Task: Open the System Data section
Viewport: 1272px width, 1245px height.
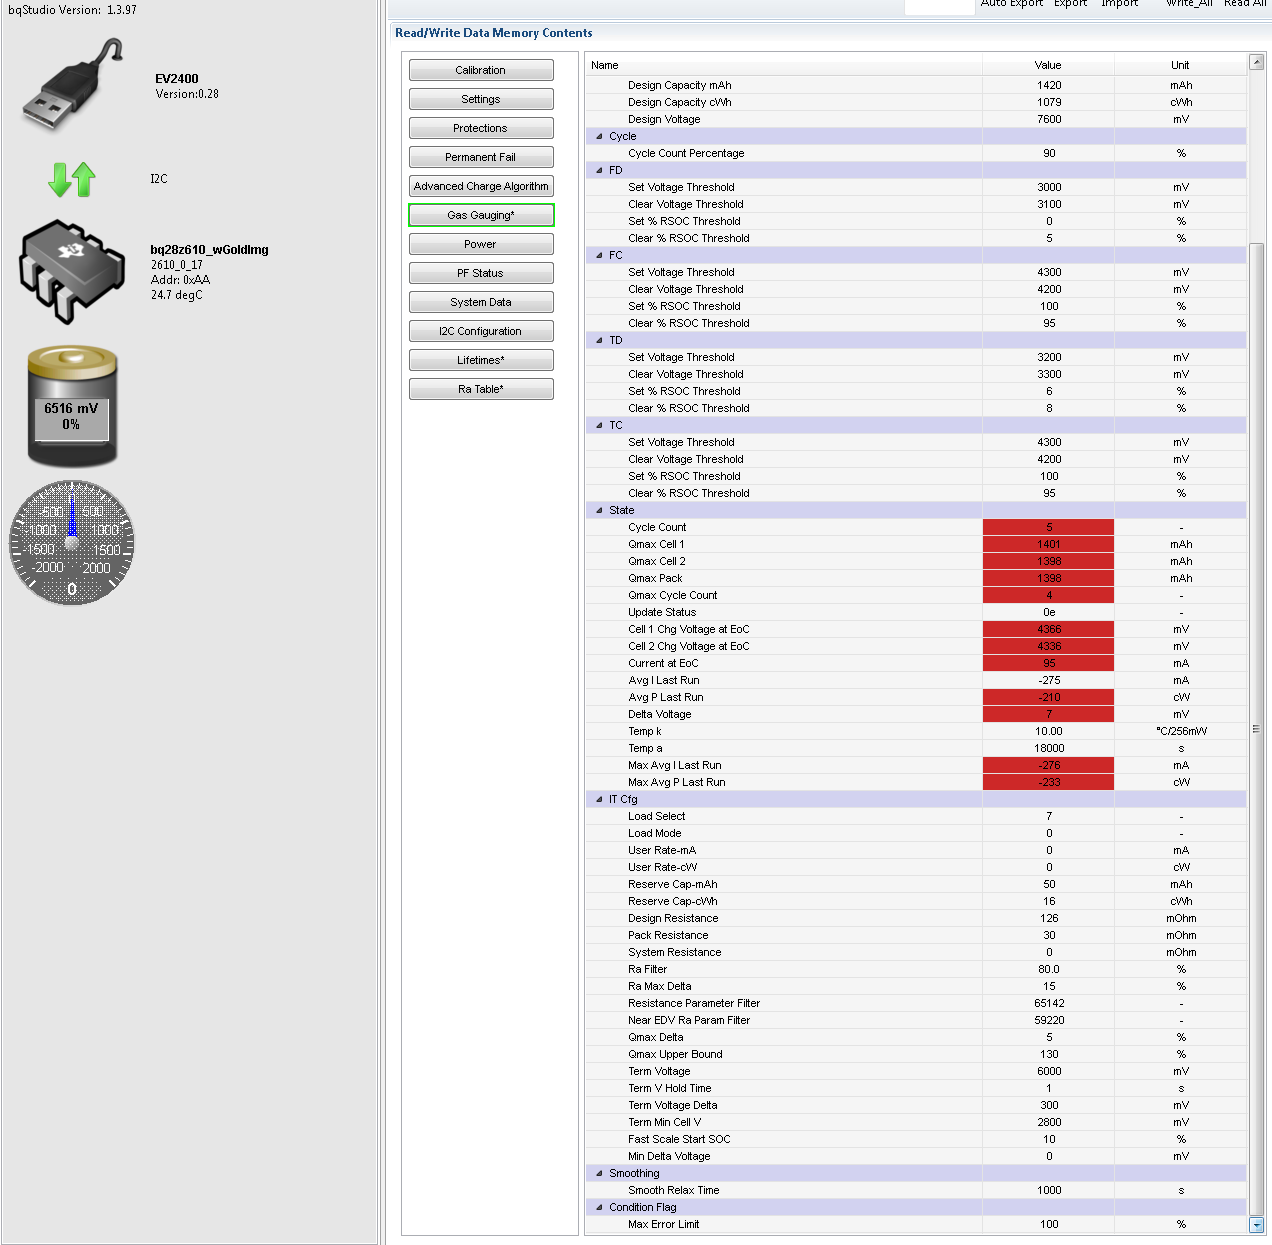Action: point(481,302)
